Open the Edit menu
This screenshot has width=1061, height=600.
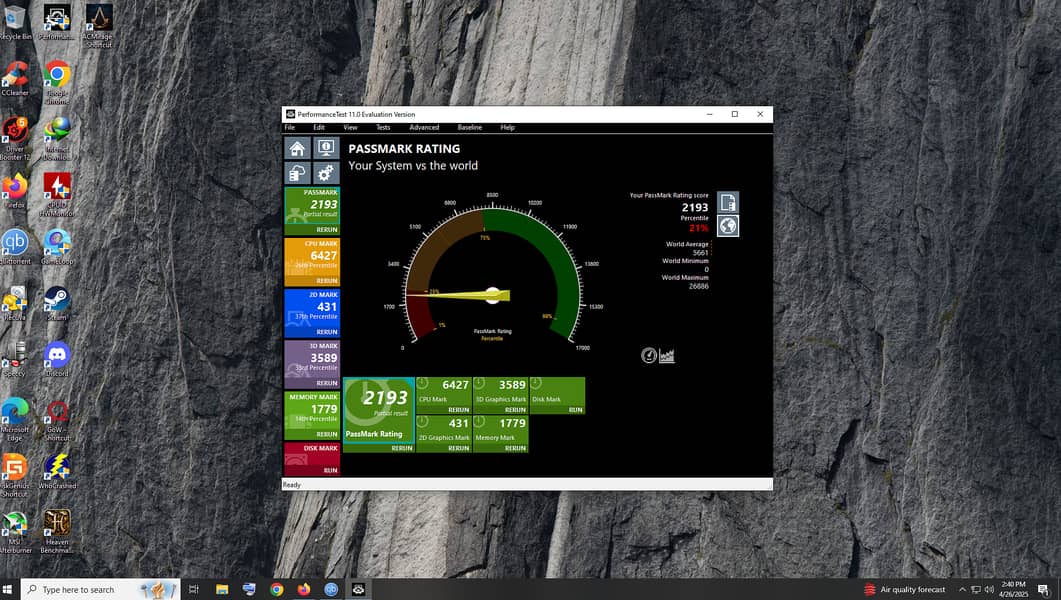point(319,127)
